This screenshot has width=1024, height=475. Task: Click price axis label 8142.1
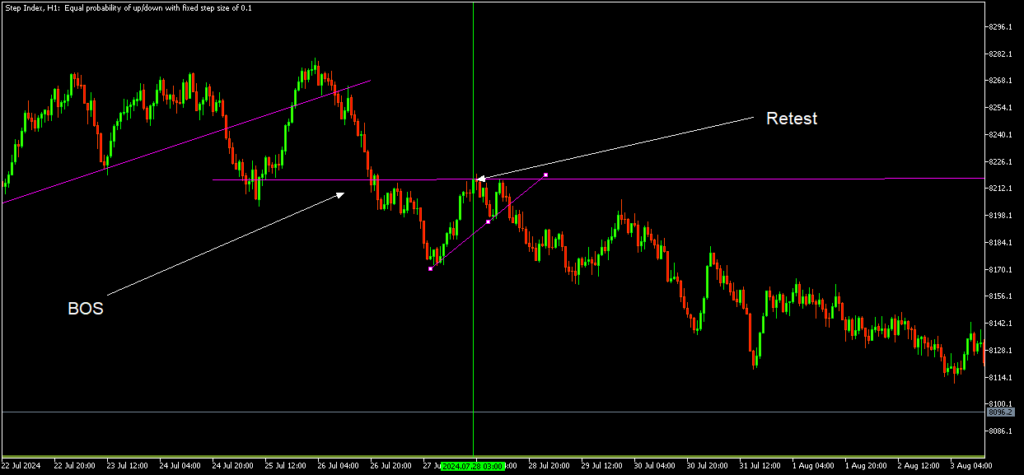coord(1001,323)
